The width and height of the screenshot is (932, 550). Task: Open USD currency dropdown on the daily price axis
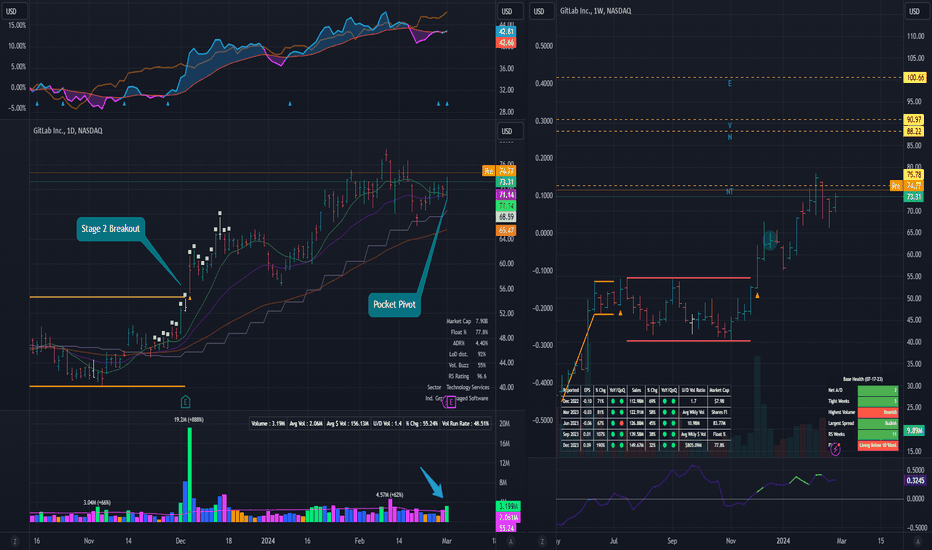509,131
